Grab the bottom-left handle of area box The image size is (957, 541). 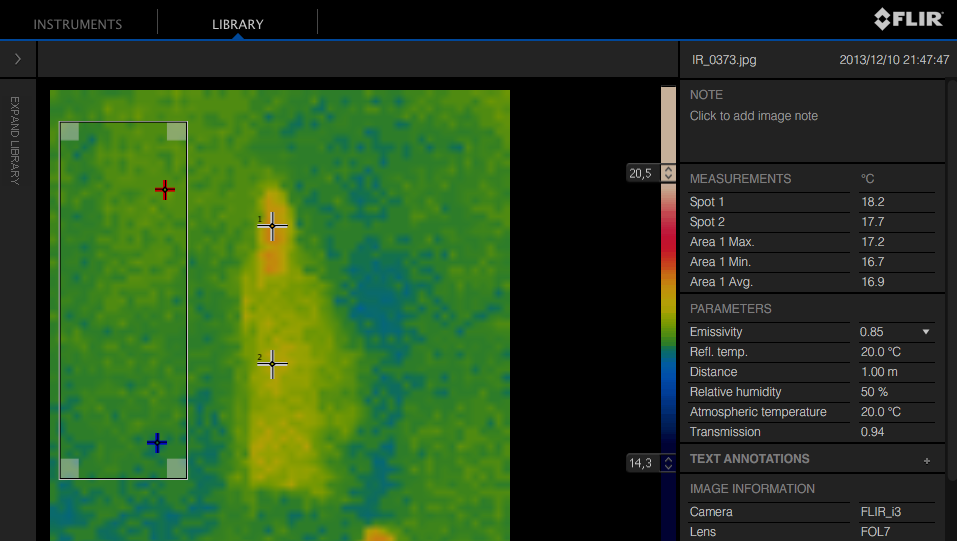tap(70, 468)
